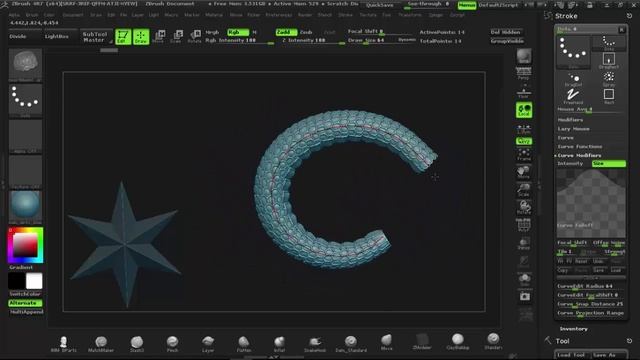Select the DragRect stroke type

coord(609,61)
